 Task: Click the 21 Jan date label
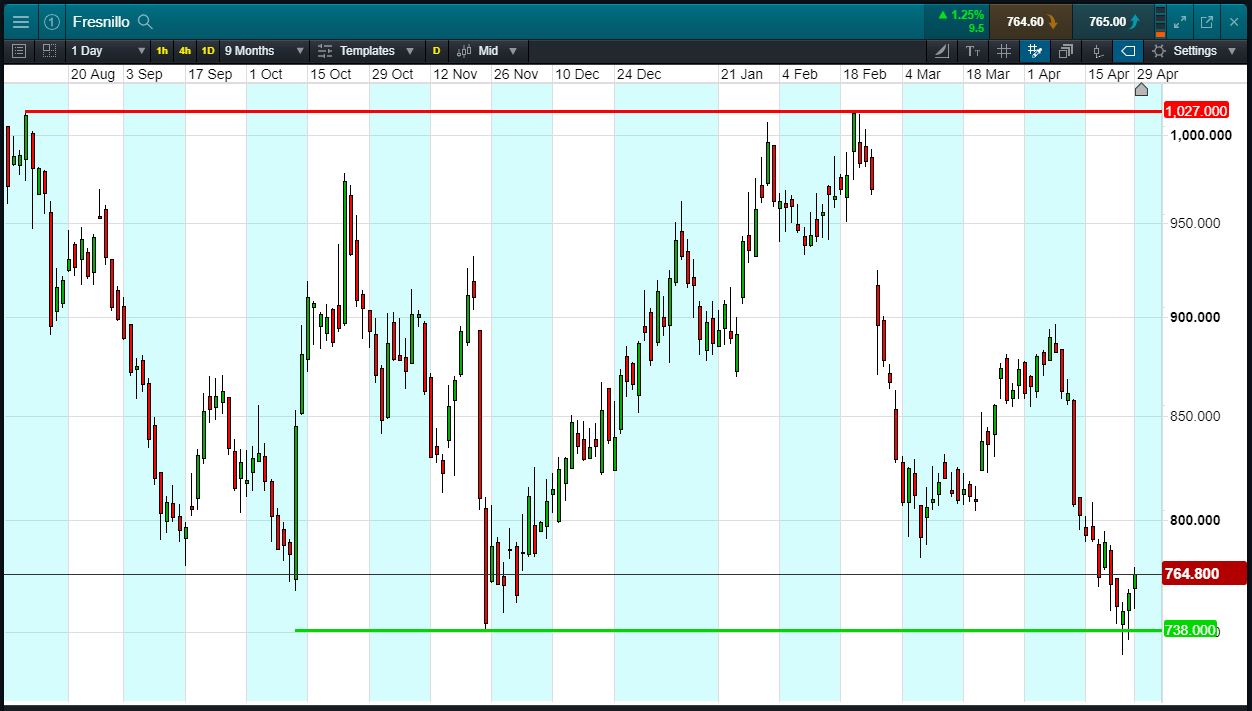[742, 74]
